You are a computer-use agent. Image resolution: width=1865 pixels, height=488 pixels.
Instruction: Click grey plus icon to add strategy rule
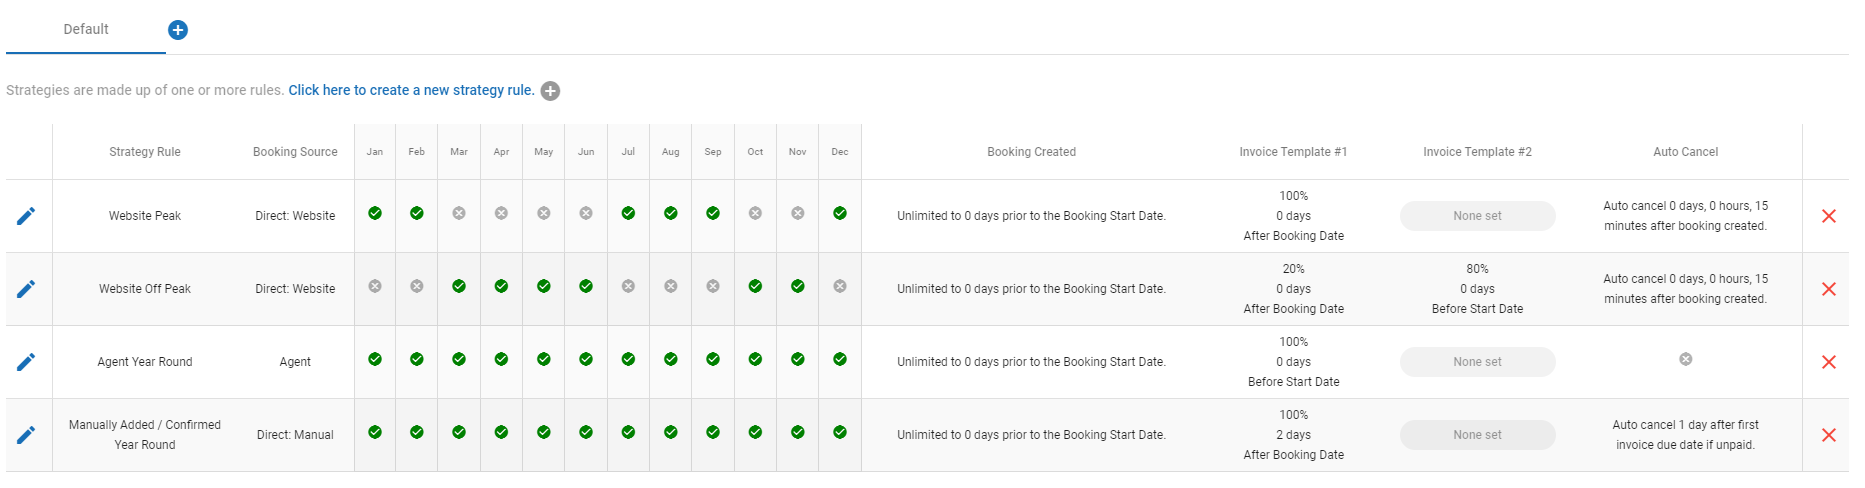(x=550, y=91)
